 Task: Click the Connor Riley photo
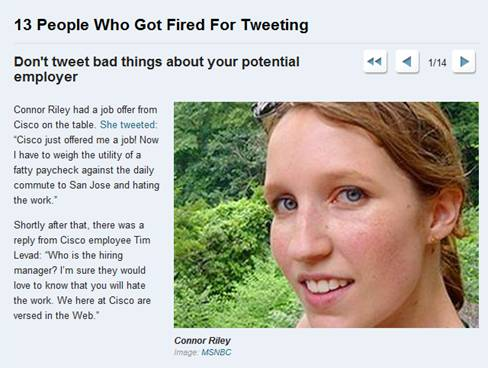tap(326, 215)
